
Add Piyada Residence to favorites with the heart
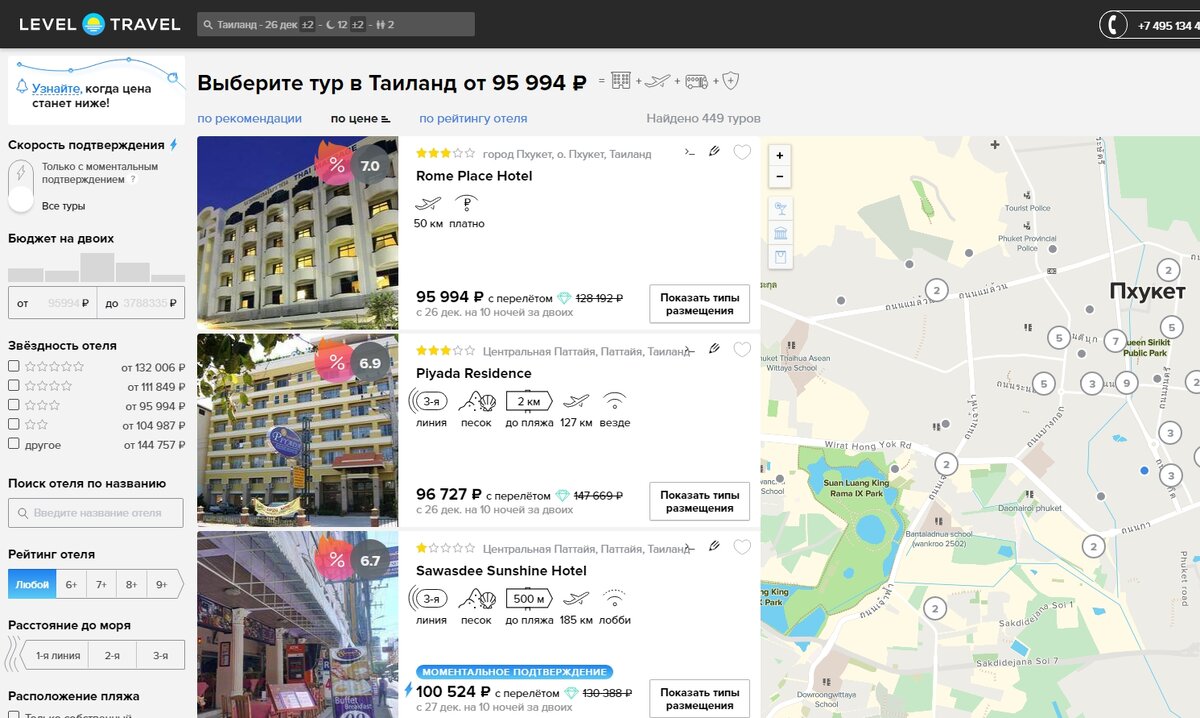(x=742, y=350)
